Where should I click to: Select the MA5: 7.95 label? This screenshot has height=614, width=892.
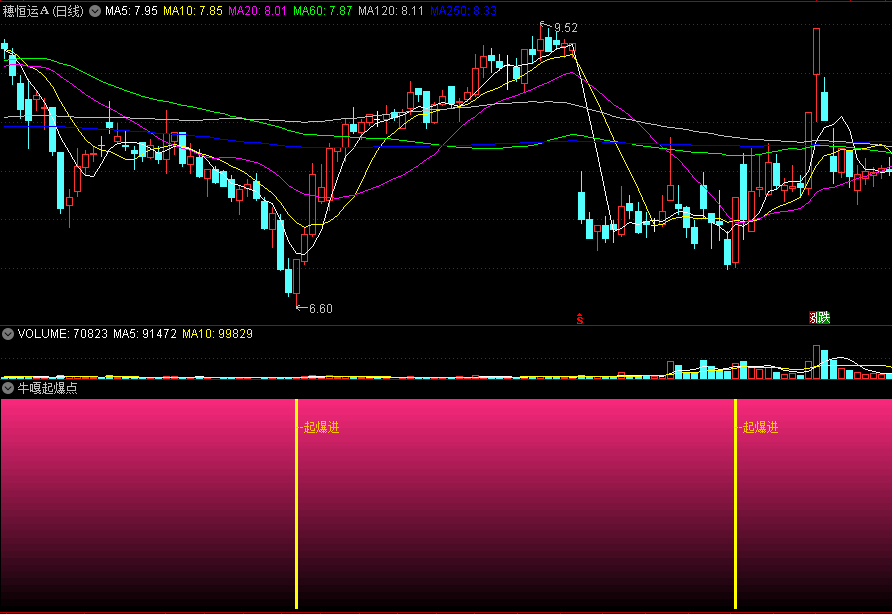pos(131,11)
